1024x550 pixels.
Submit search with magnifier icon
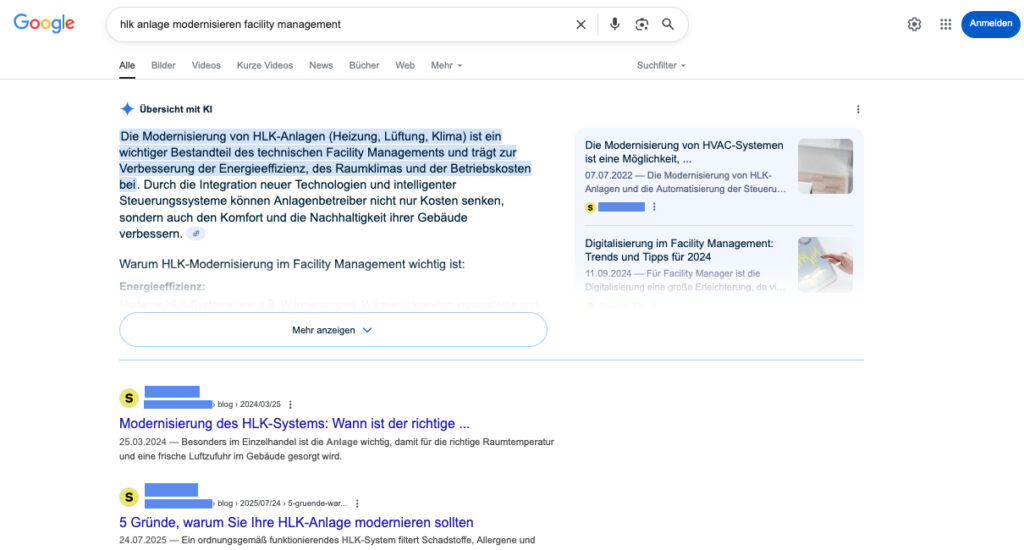(667, 24)
